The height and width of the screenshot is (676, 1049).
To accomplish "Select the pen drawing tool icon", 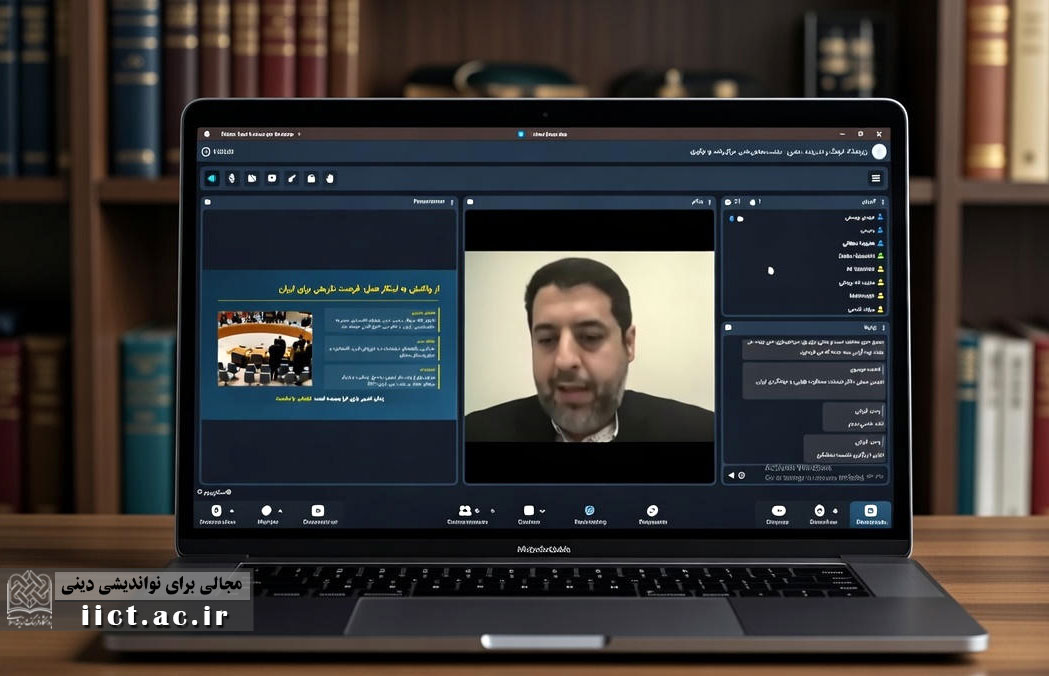I will tap(291, 178).
